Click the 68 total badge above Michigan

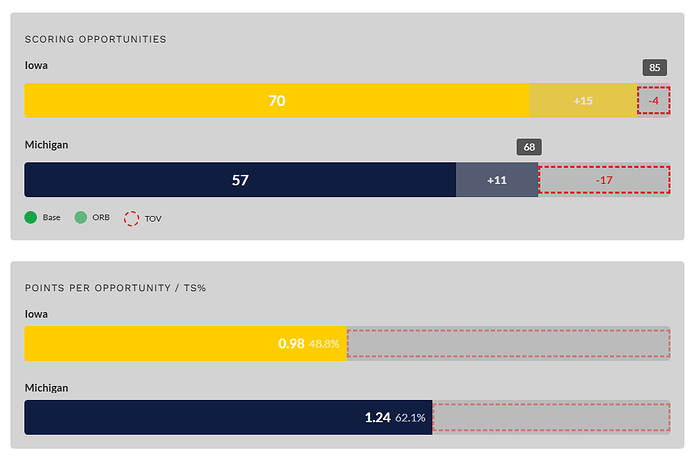pyautogui.click(x=529, y=147)
